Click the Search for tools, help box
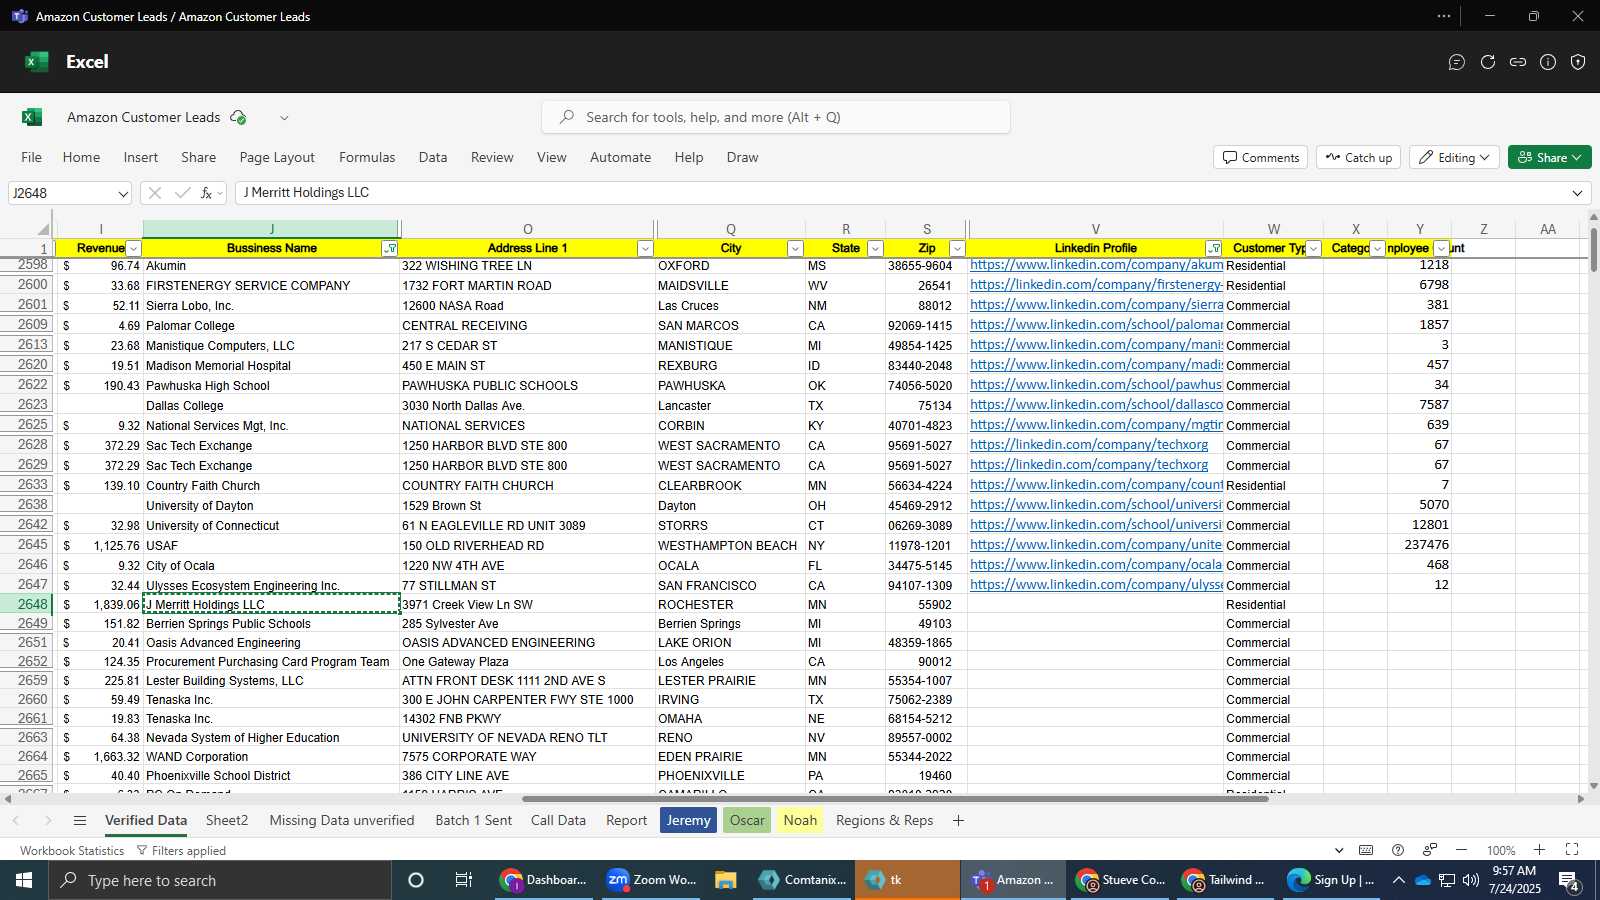This screenshot has height=900, width=1600. point(776,117)
